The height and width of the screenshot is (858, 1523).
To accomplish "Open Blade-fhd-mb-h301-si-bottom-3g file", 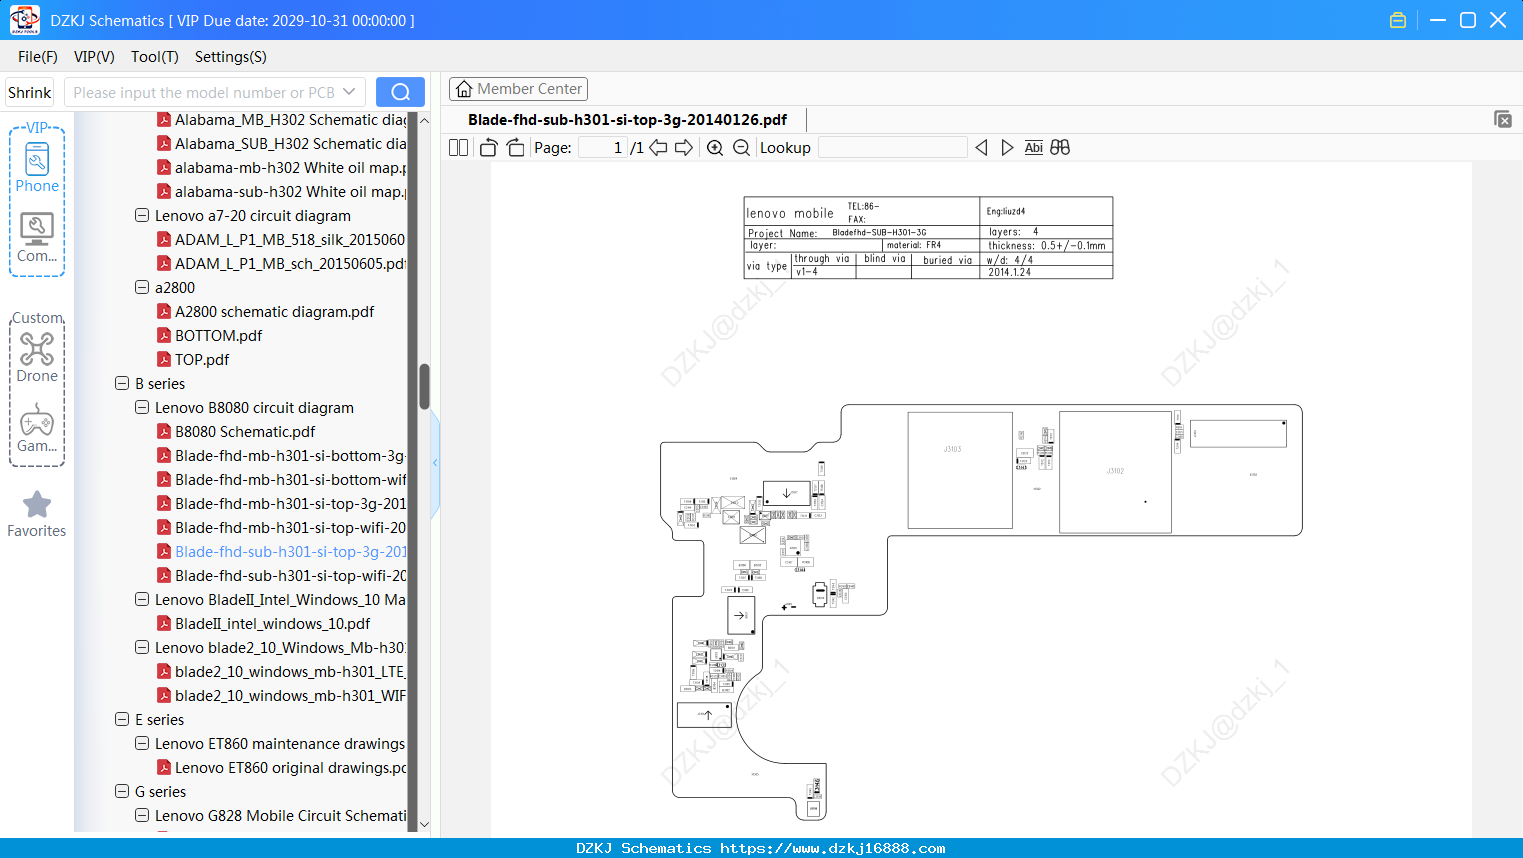I will (x=290, y=456).
